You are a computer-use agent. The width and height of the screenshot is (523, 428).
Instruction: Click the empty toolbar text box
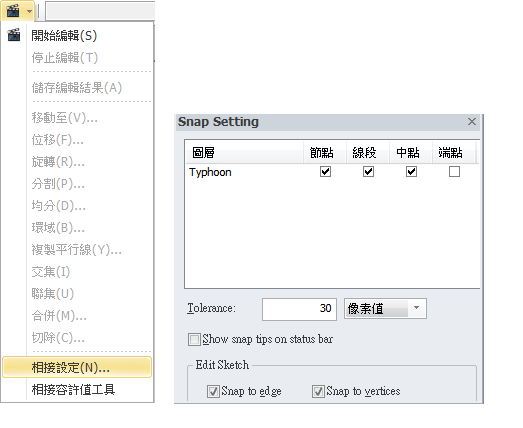[100, 11]
